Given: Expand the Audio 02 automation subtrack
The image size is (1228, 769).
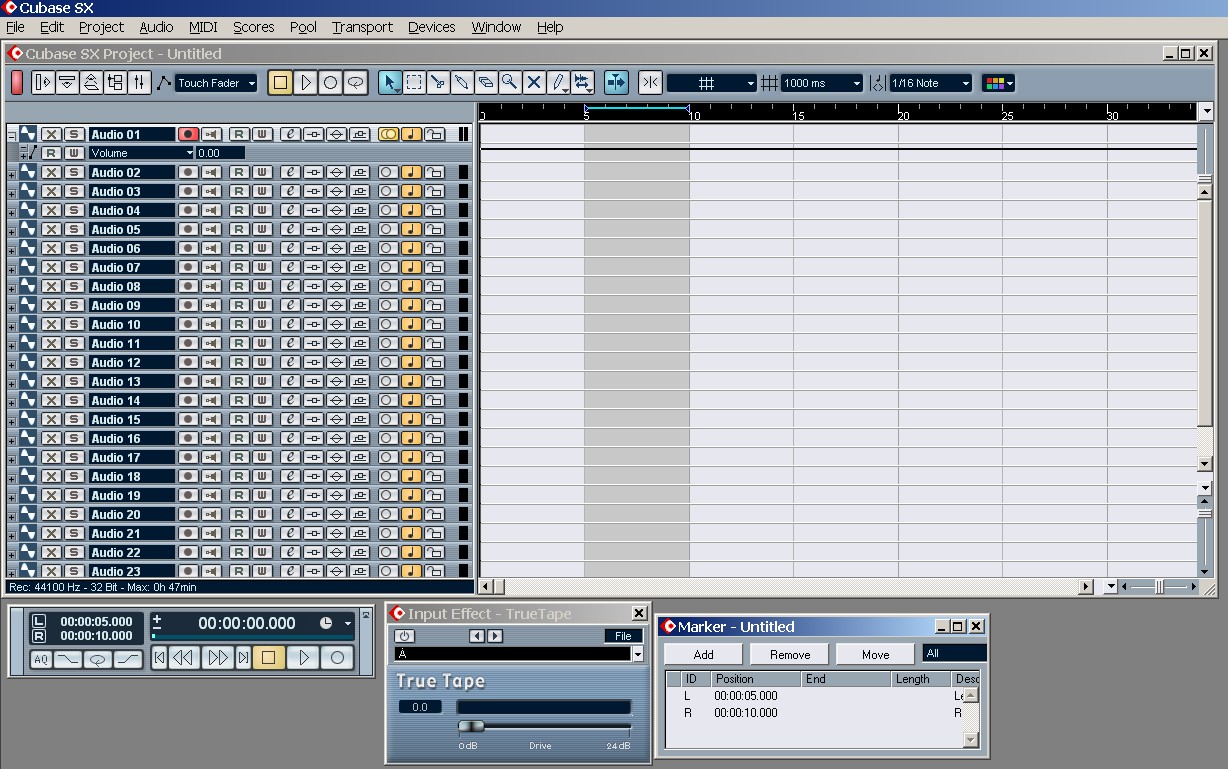Looking at the screenshot, I should point(12,174).
